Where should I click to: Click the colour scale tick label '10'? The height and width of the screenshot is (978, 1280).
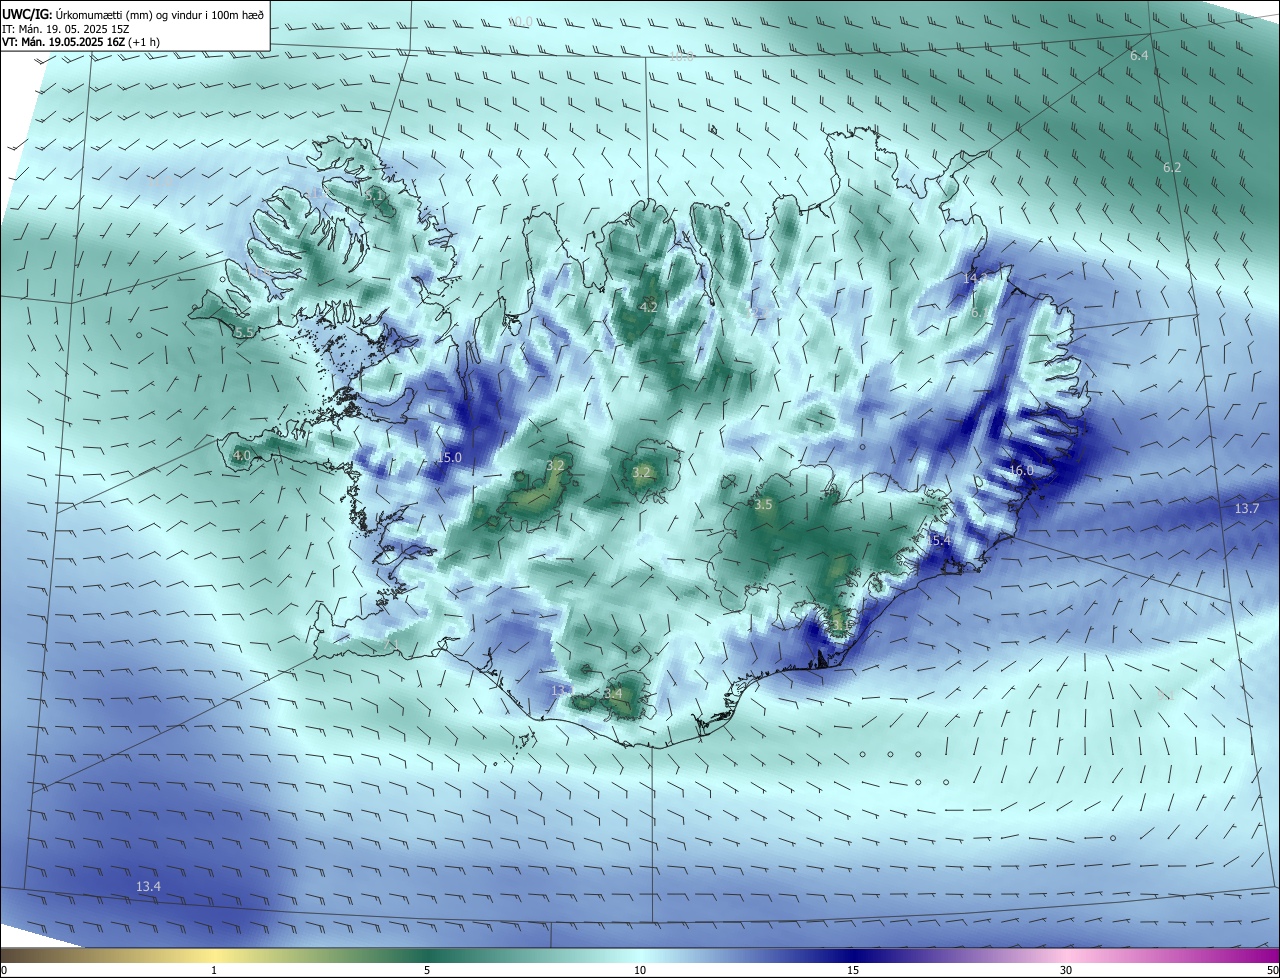(x=640, y=970)
